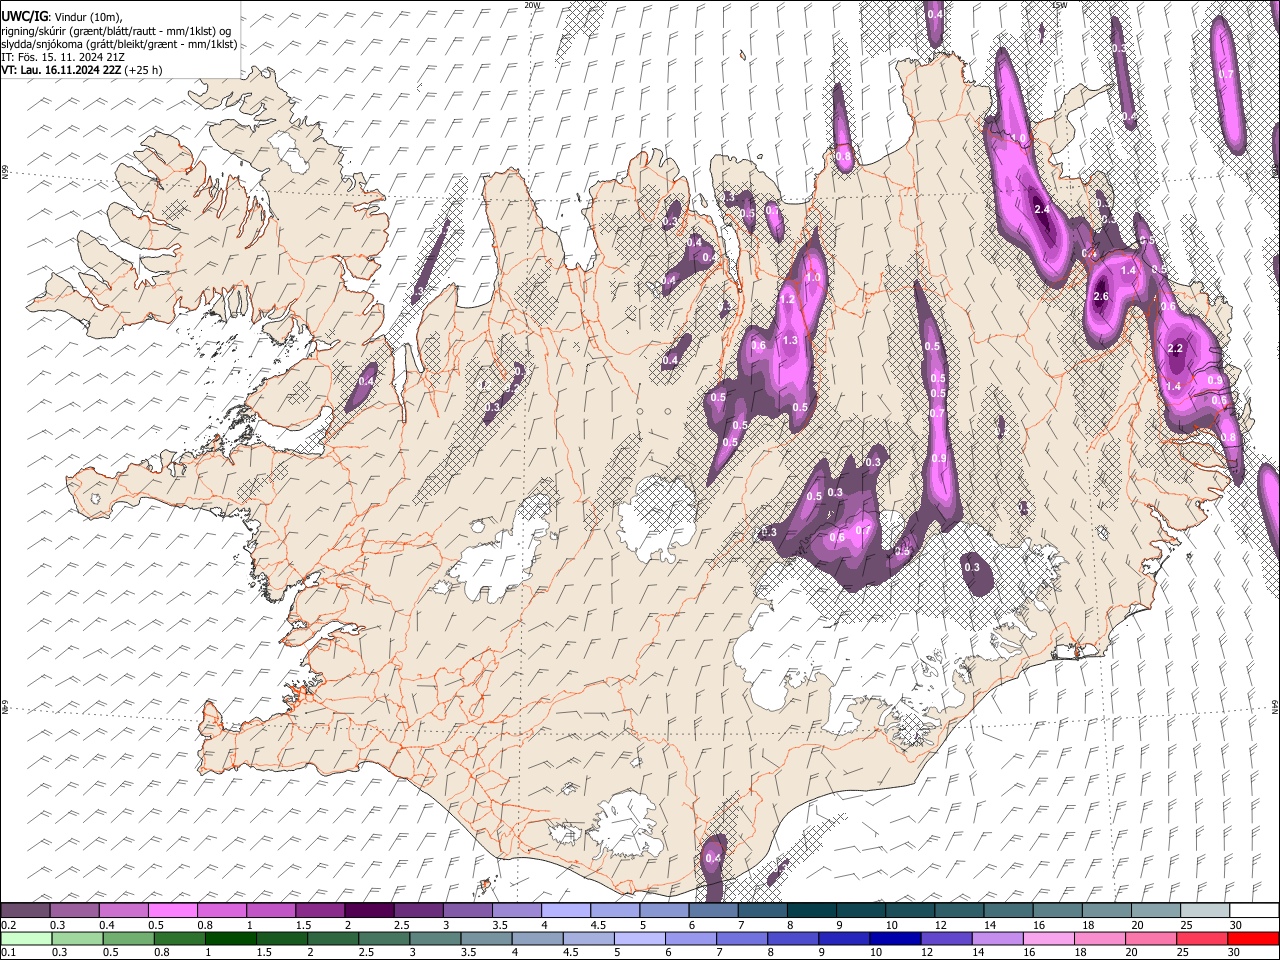Click the '0.1' tick label under lower legend
The image size is (1280, 960).
[x=8, y=952]
